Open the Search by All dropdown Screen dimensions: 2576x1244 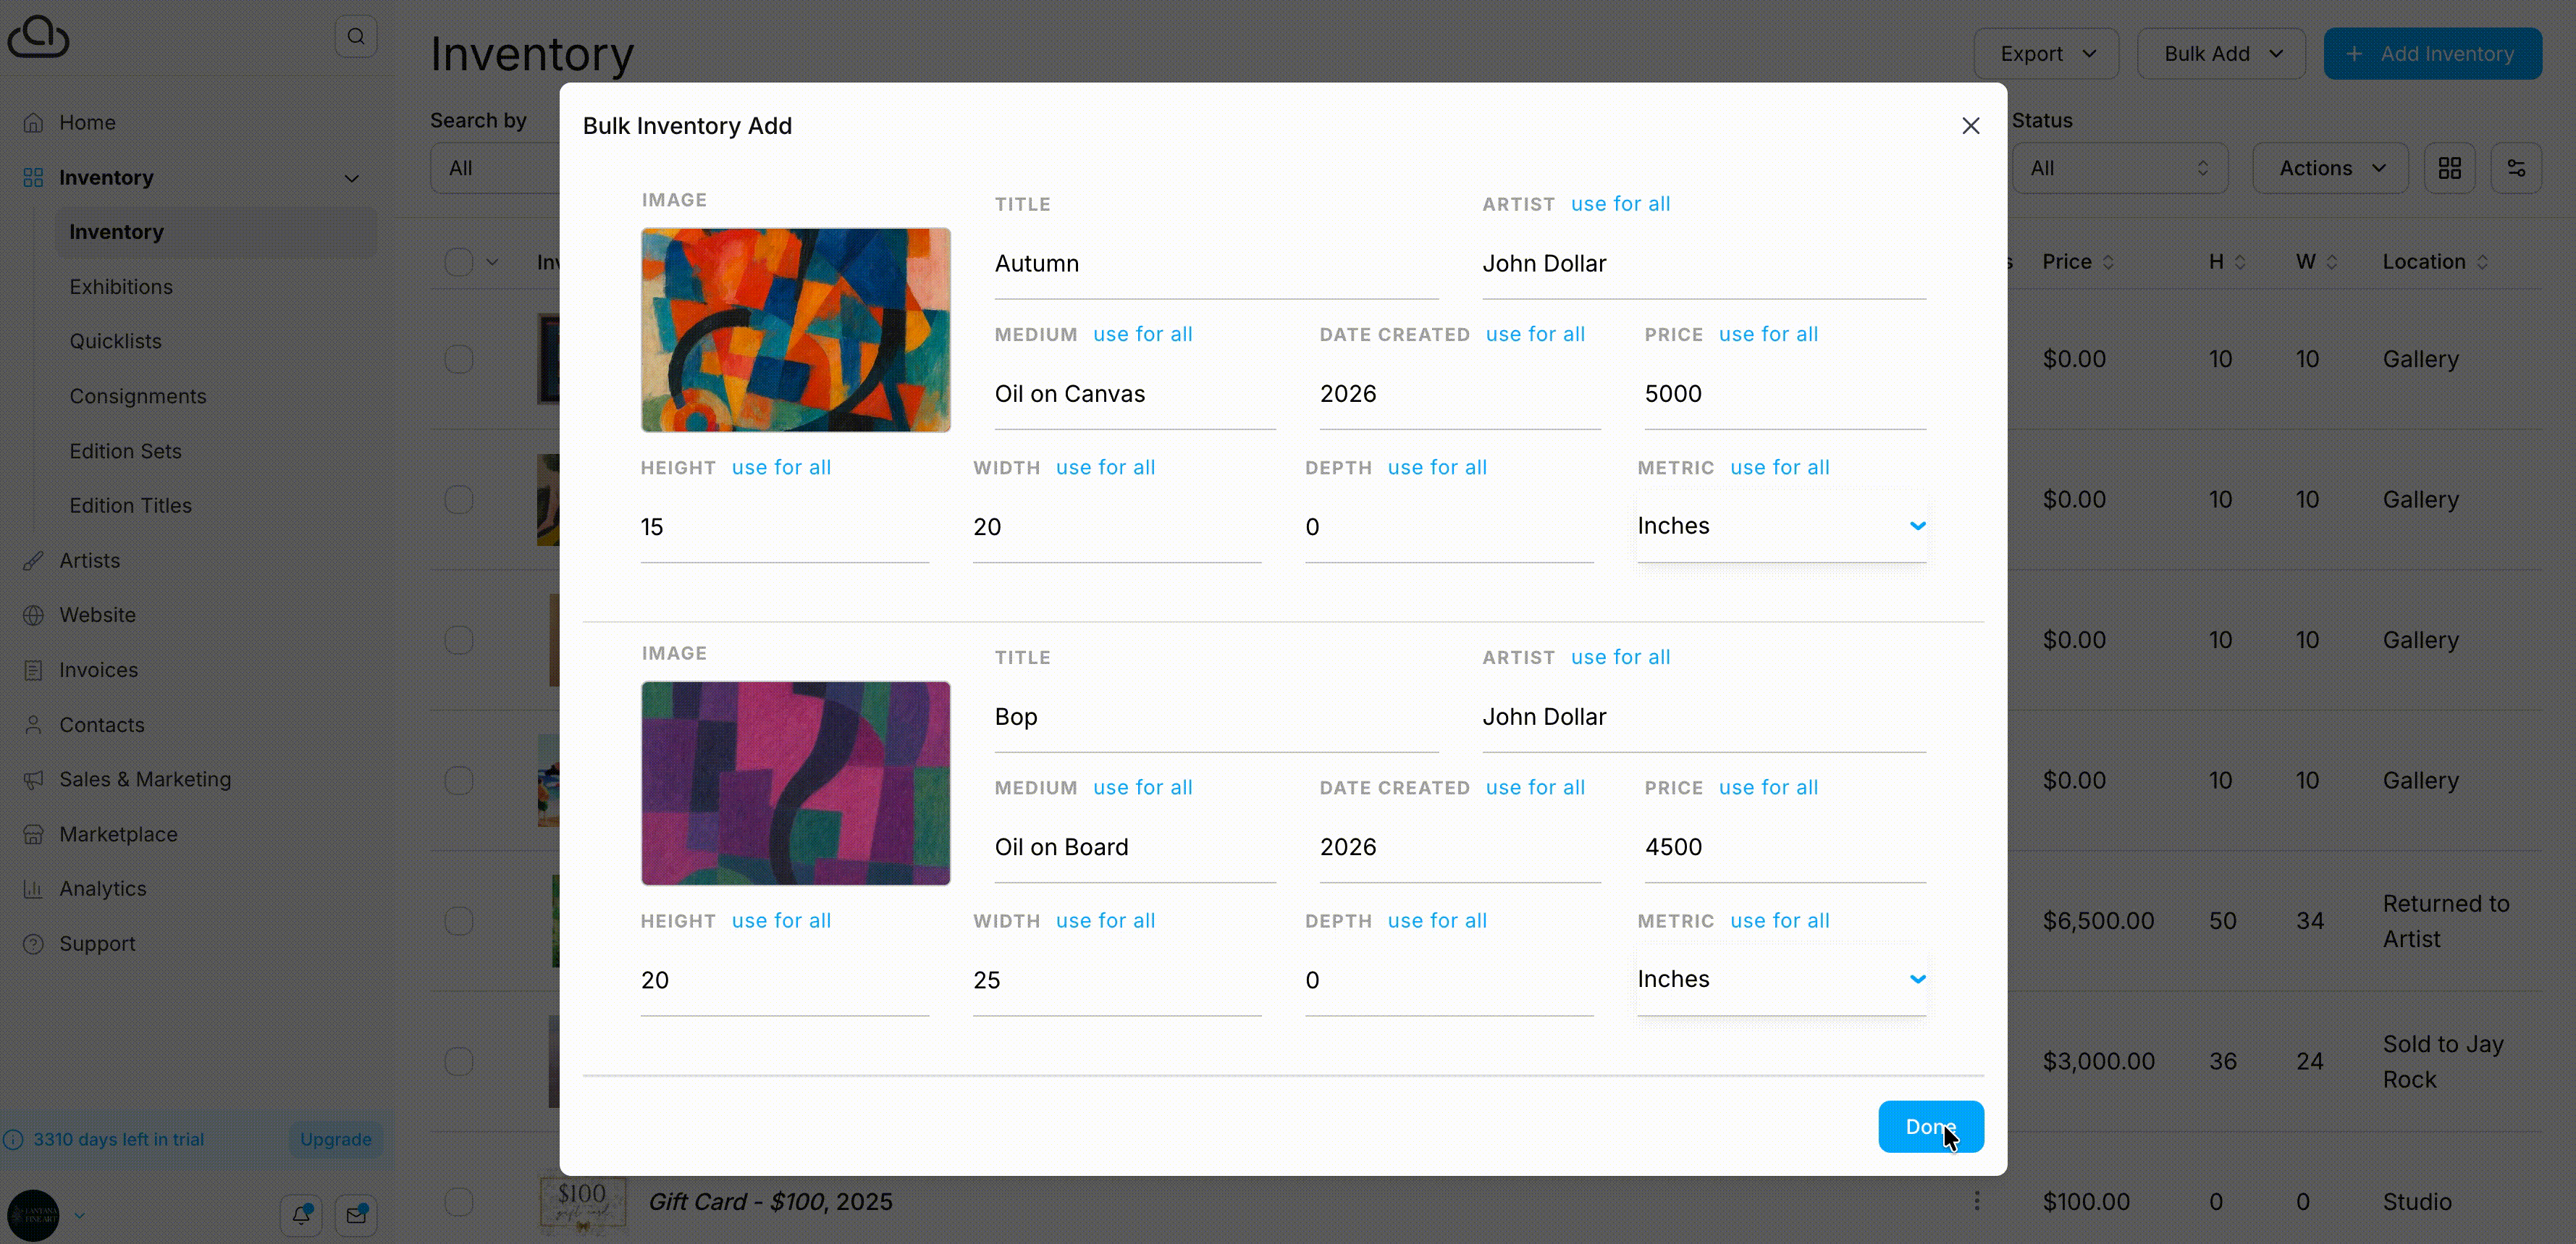point(495,168)
